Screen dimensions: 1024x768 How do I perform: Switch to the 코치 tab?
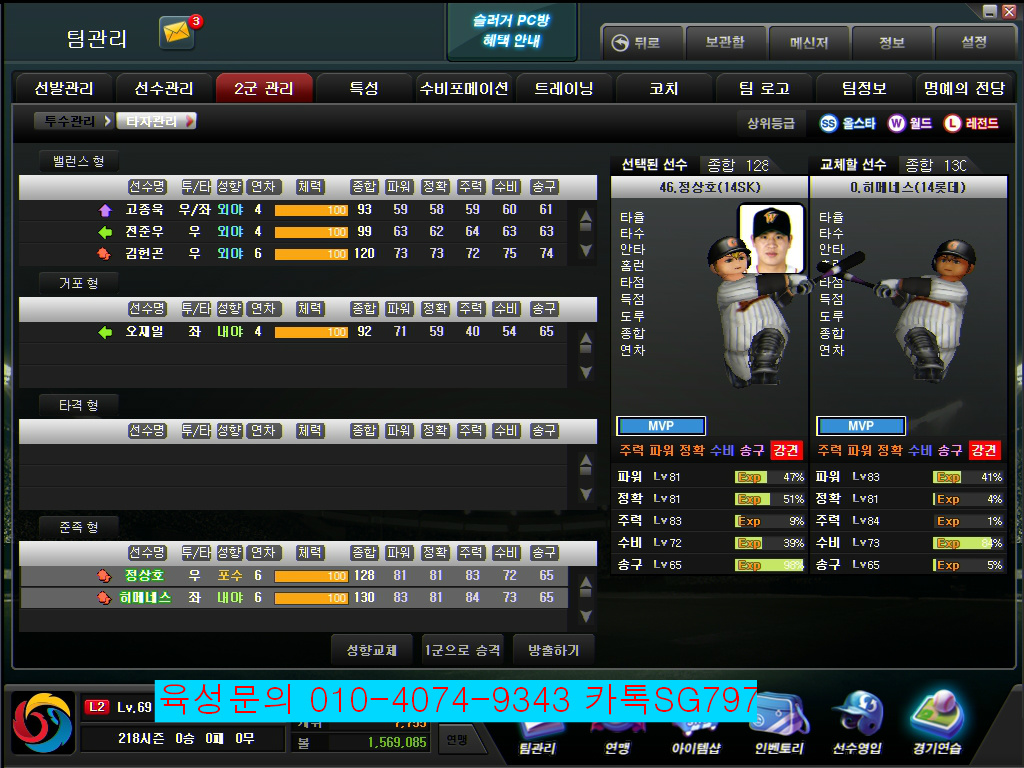[x=664, y=88]
